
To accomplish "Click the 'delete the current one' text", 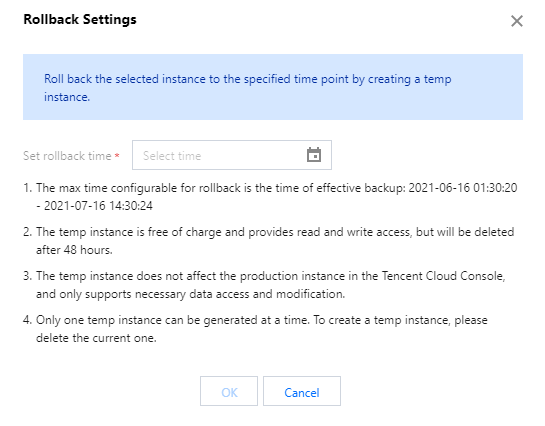I will point(96,338).
